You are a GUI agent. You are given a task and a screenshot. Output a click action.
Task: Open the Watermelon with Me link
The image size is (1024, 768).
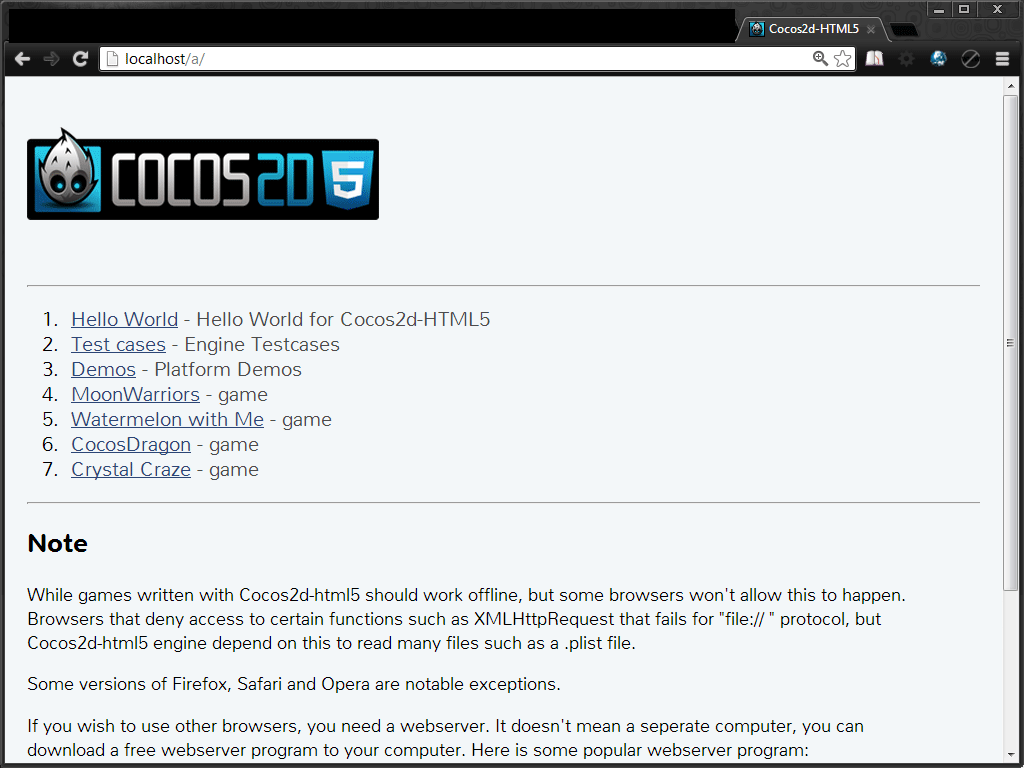click(x=167, y=419)
